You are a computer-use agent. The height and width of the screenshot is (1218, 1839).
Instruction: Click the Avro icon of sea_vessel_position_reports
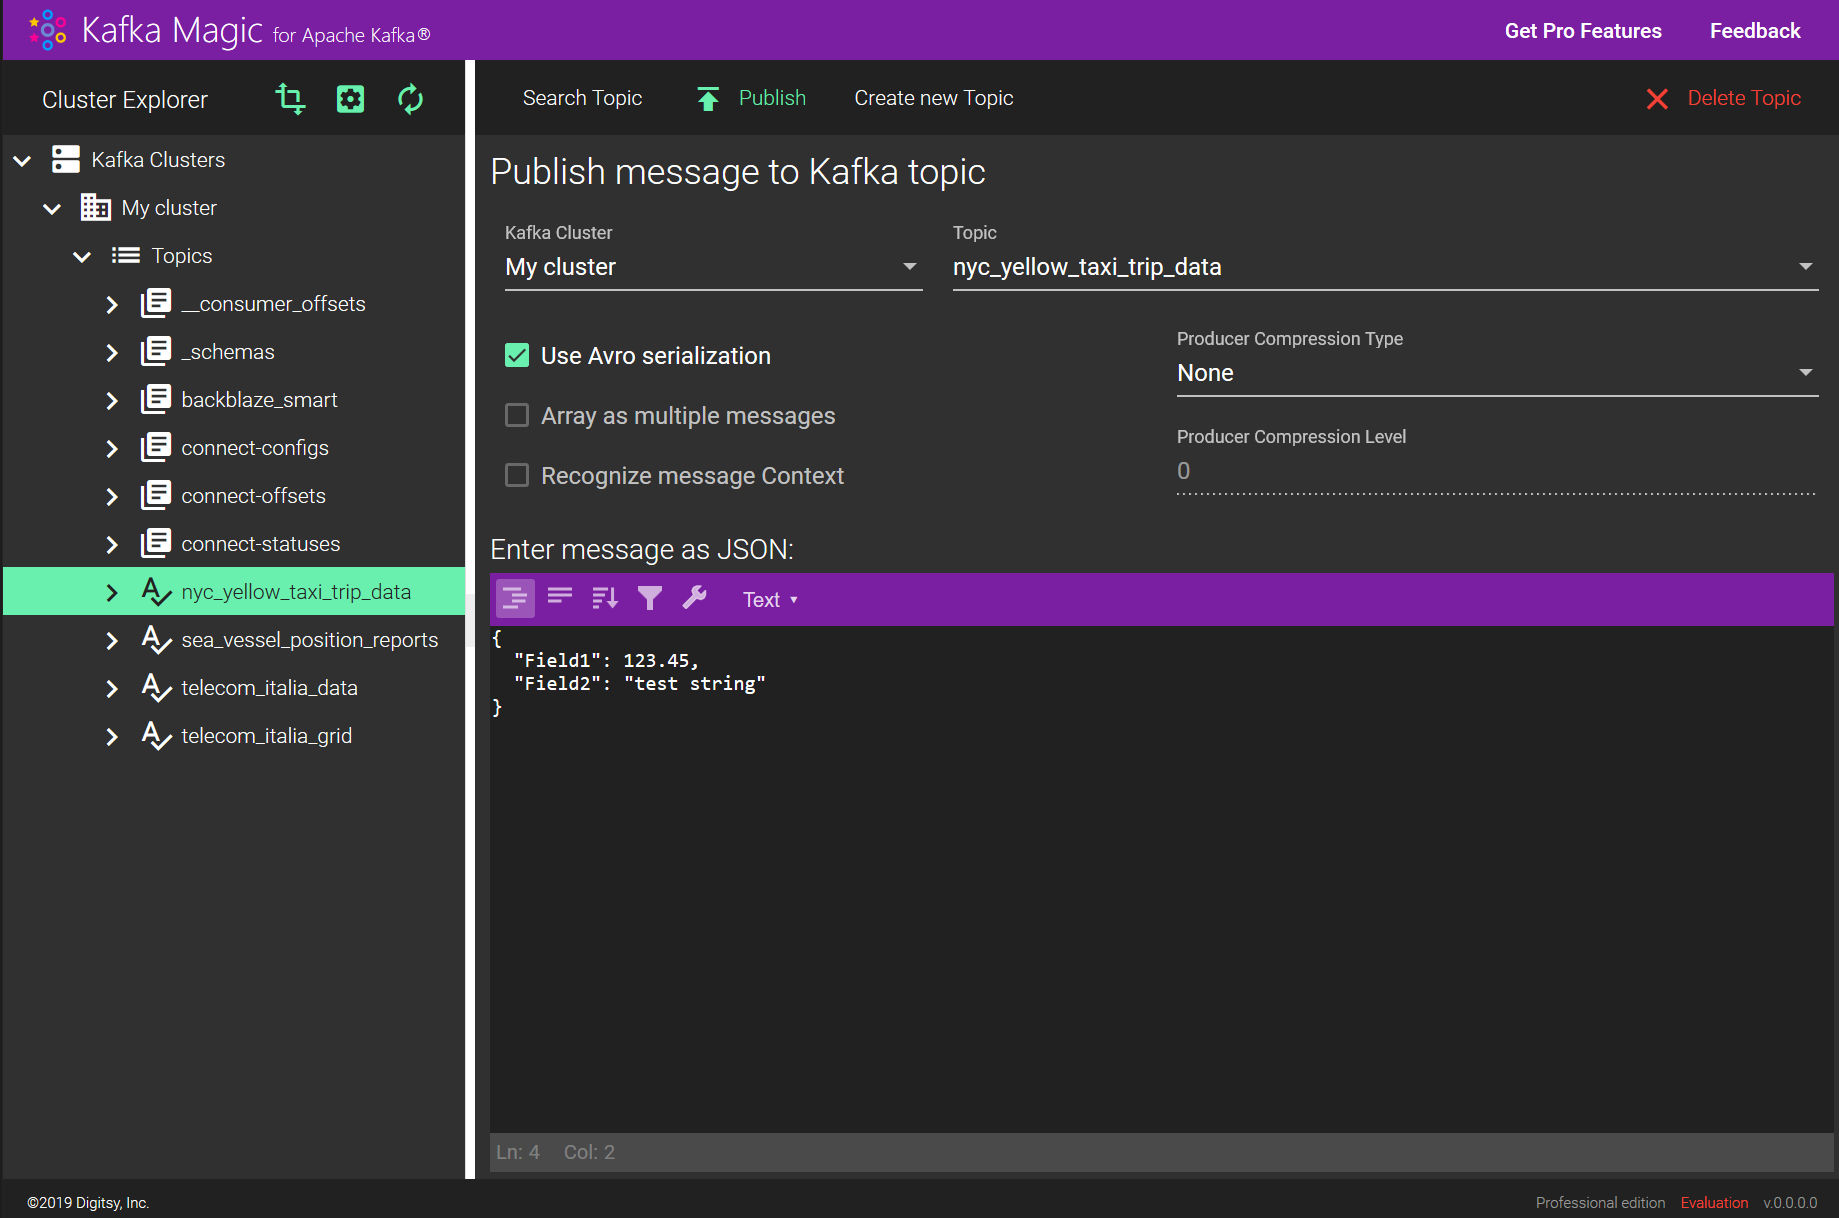coord(156,639)
